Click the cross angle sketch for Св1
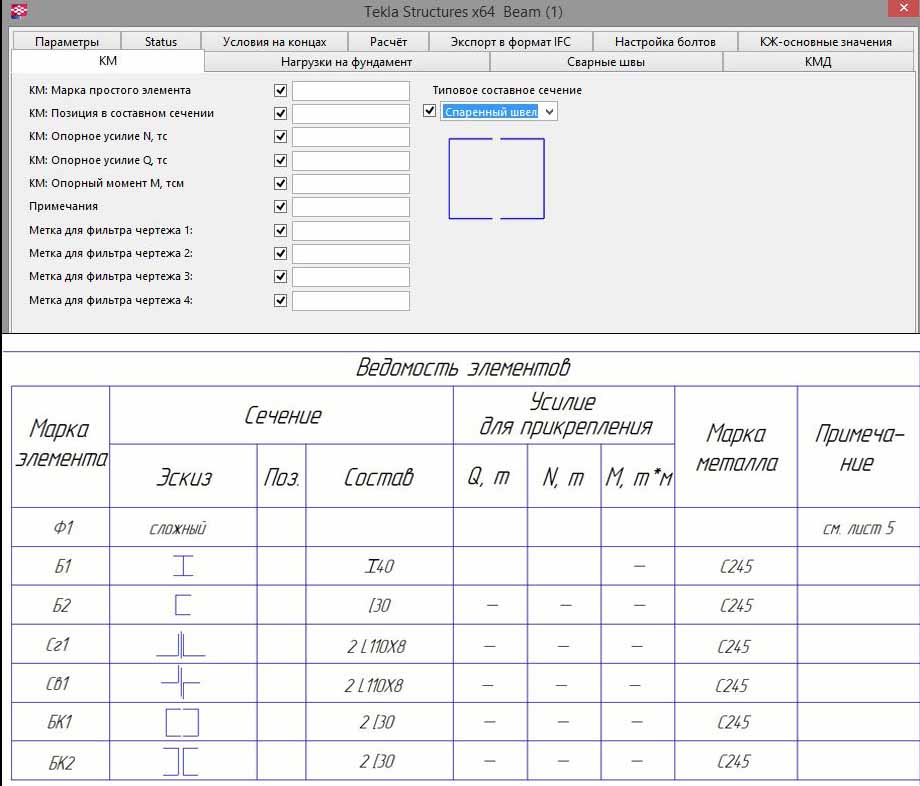The width and height of the screenshot is (920, 786). [181, 685]
